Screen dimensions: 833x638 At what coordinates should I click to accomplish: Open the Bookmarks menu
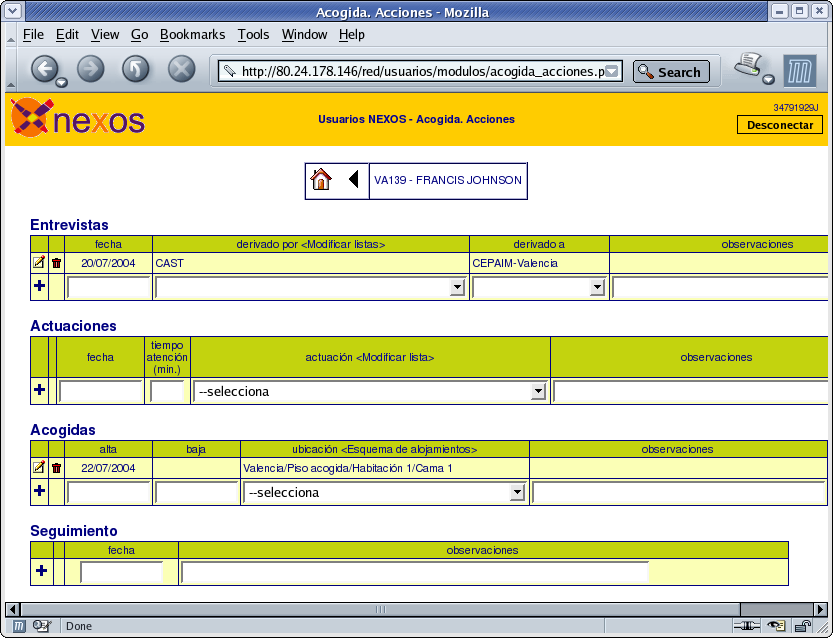point(192,35)
